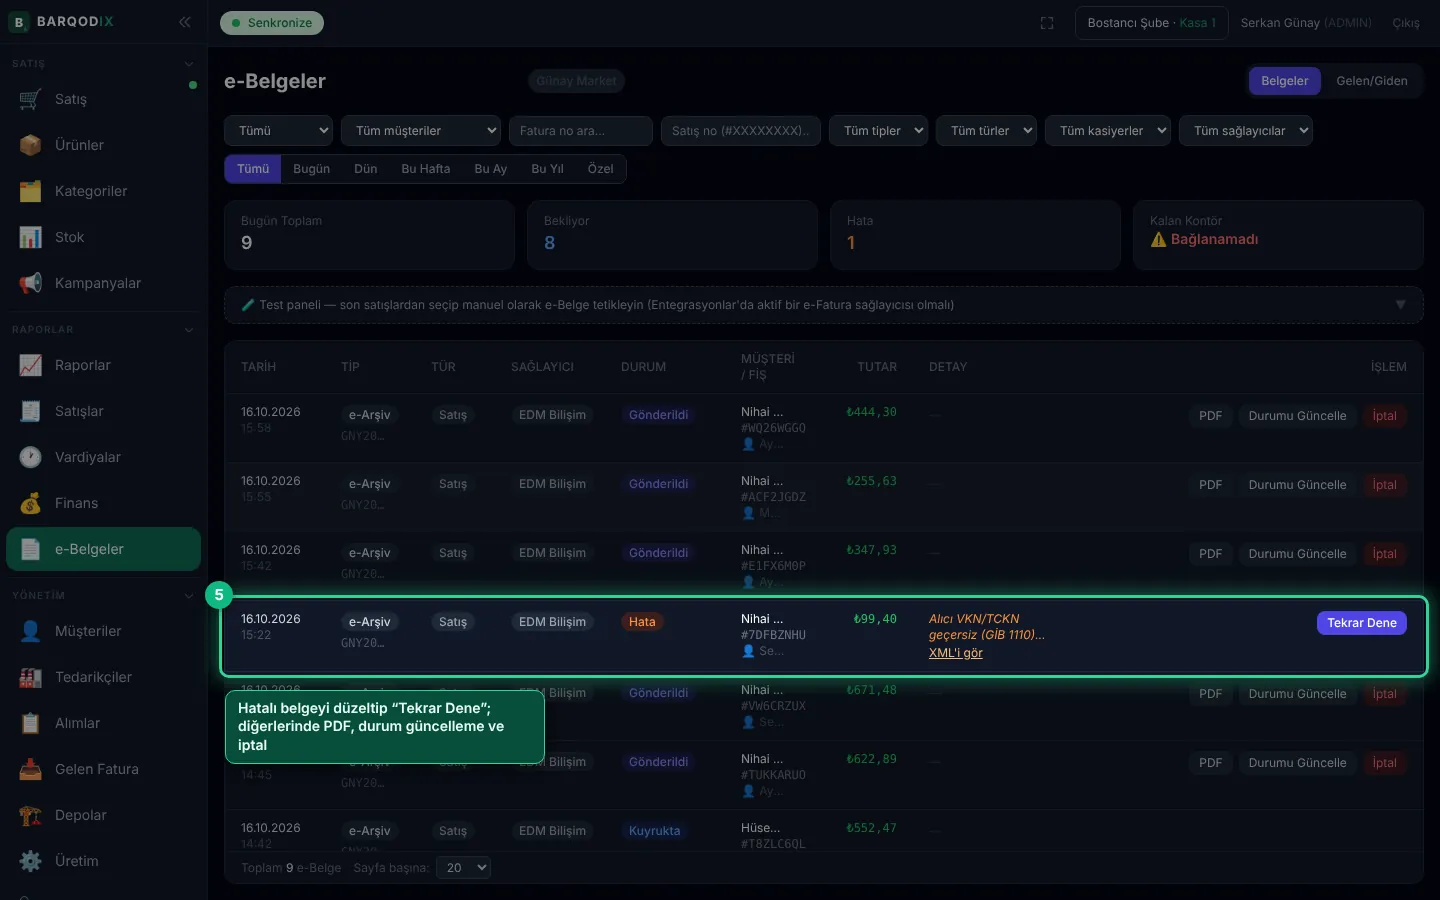
Task: Open the Tüm tipler dropdown
Action: (x=879, y=131)
